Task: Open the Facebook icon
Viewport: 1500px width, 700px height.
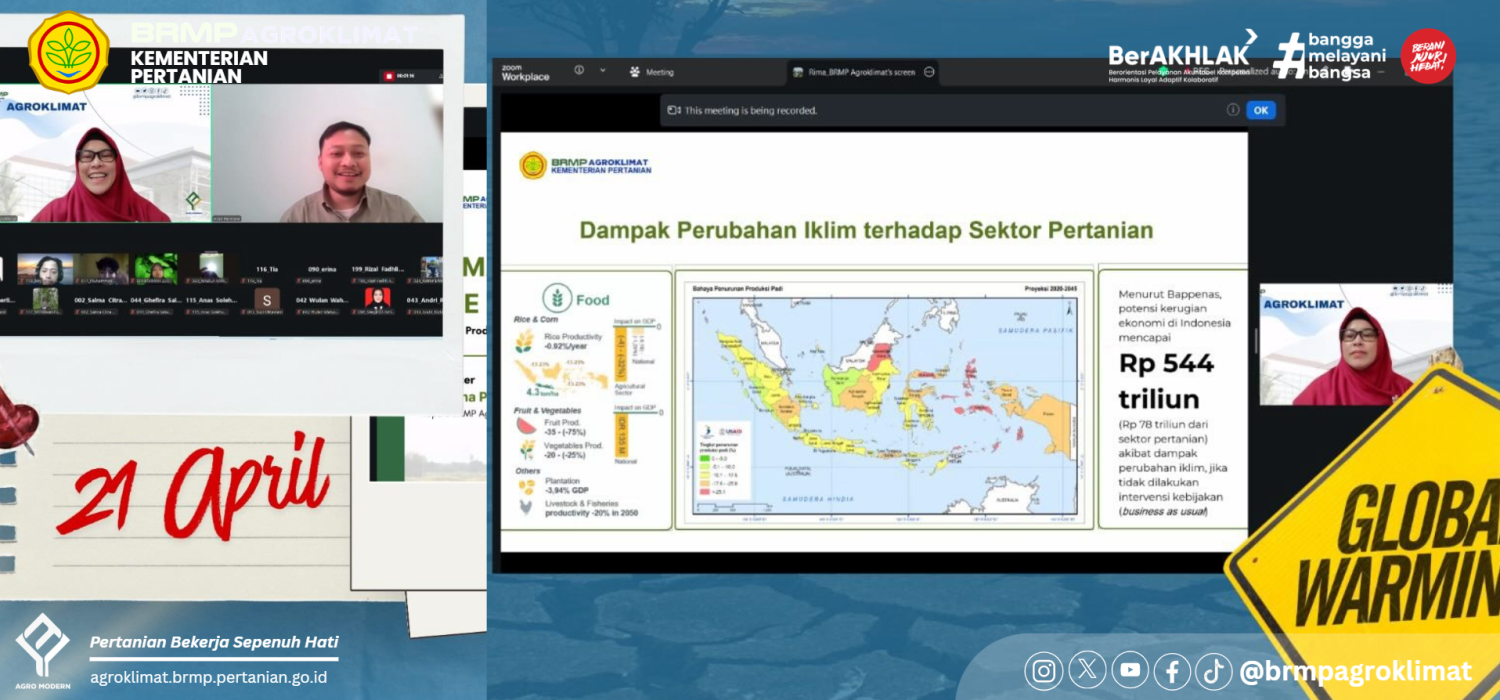Action: (1171, 671)
